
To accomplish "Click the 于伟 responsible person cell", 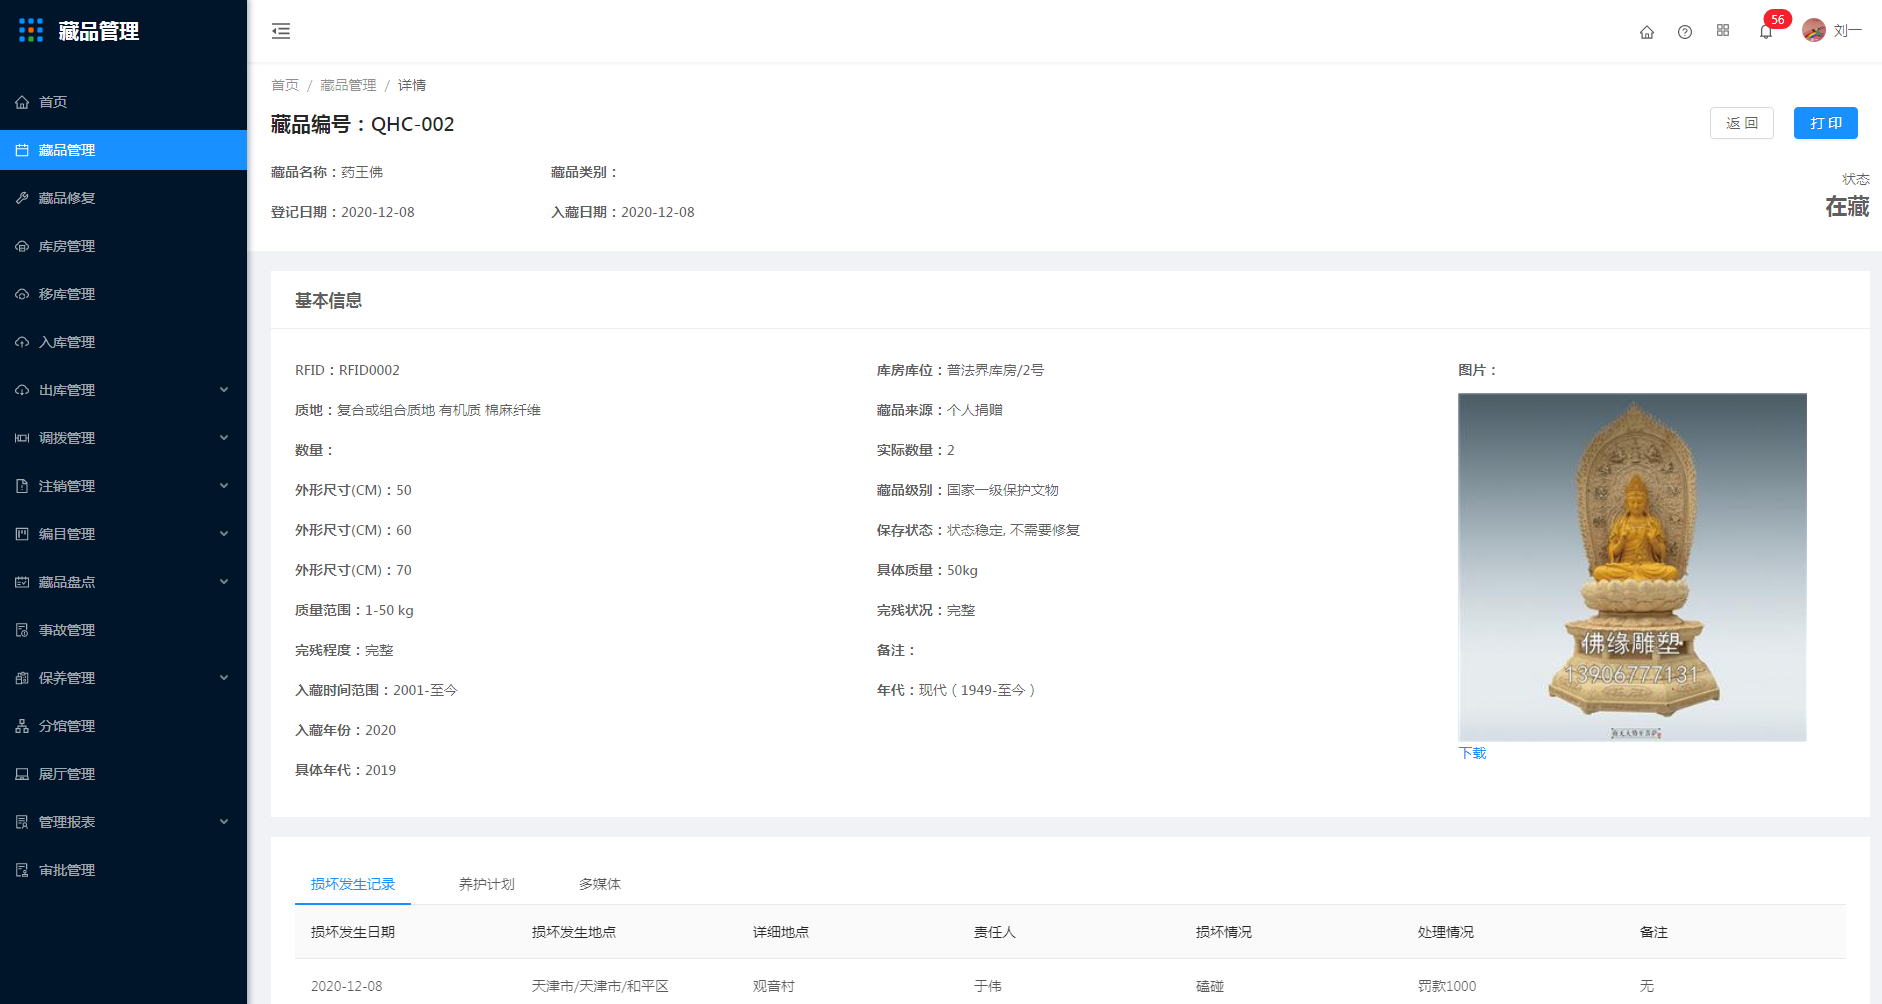I will click(x=988, y=986).
